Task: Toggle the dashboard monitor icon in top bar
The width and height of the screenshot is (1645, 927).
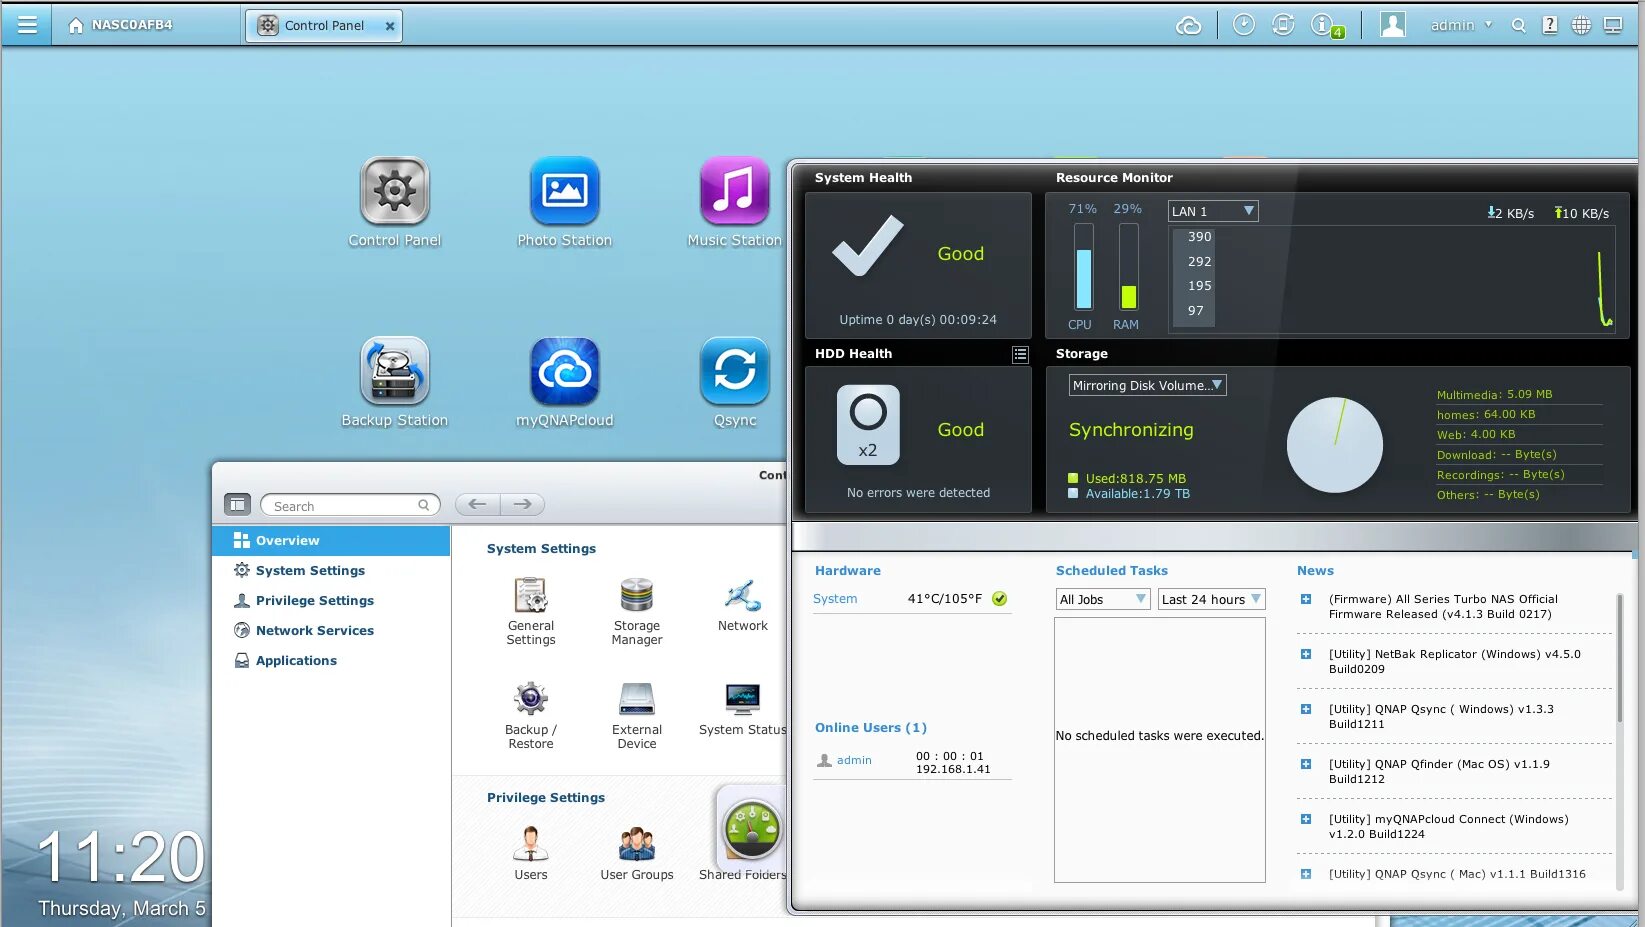Action: (1613, 26)
